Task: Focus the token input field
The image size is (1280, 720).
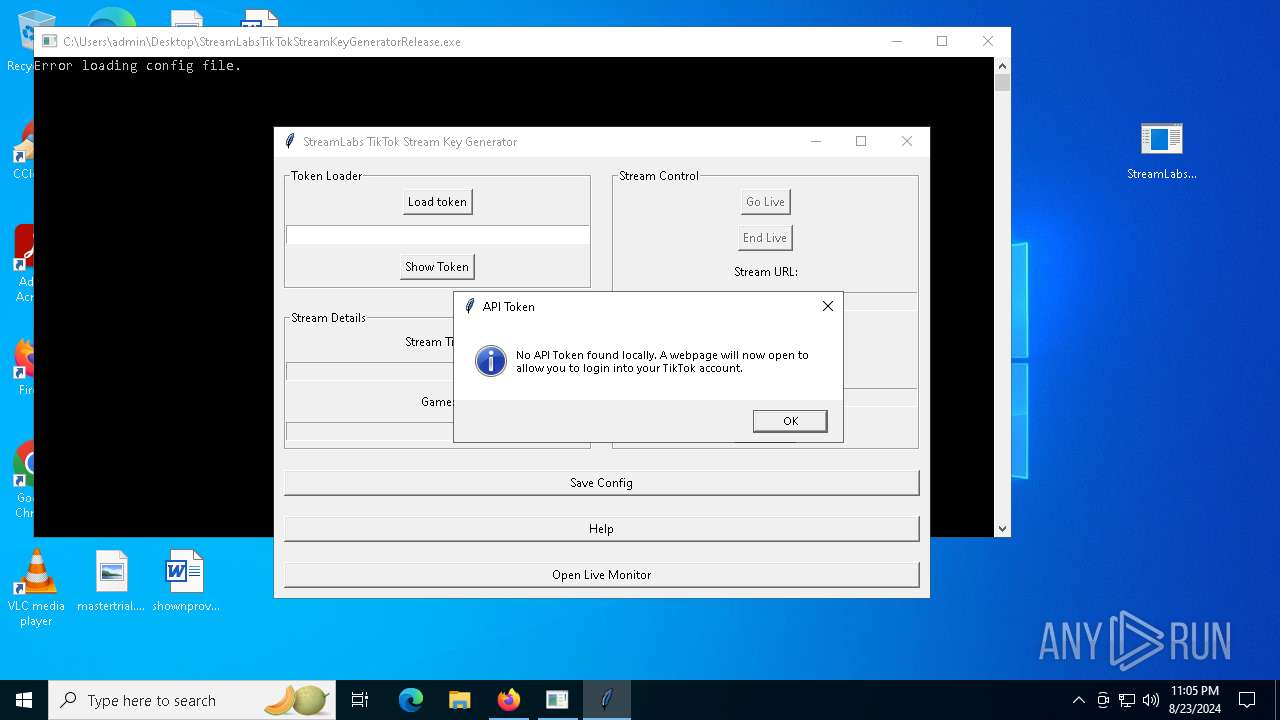Action: (437, 235)
